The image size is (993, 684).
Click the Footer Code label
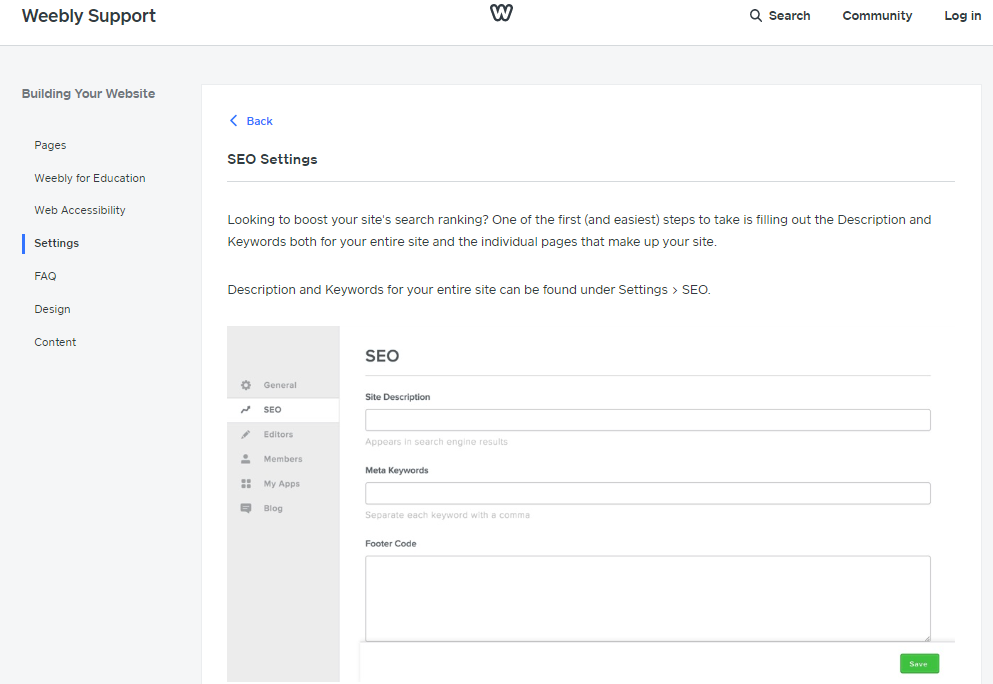click(x=391, y=543)
